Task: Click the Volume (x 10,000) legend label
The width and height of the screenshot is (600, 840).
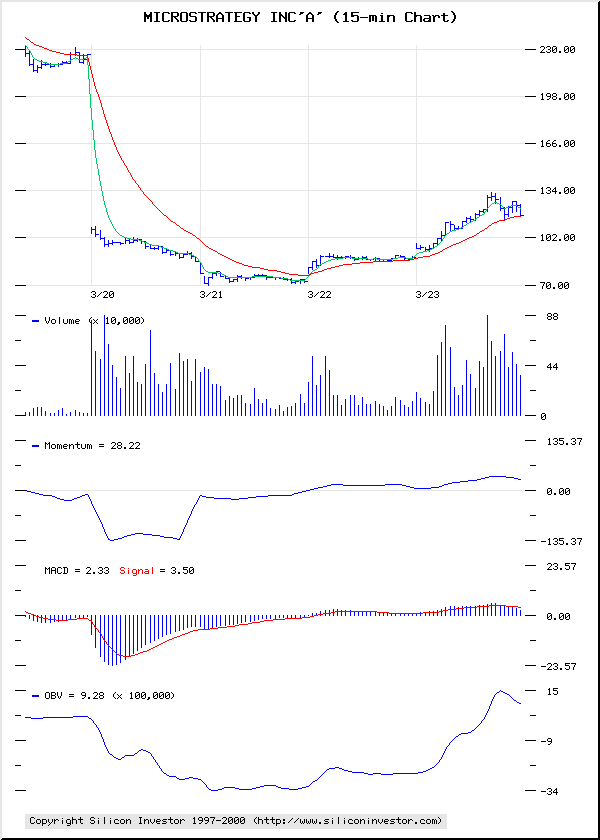Action: point(94,320)
